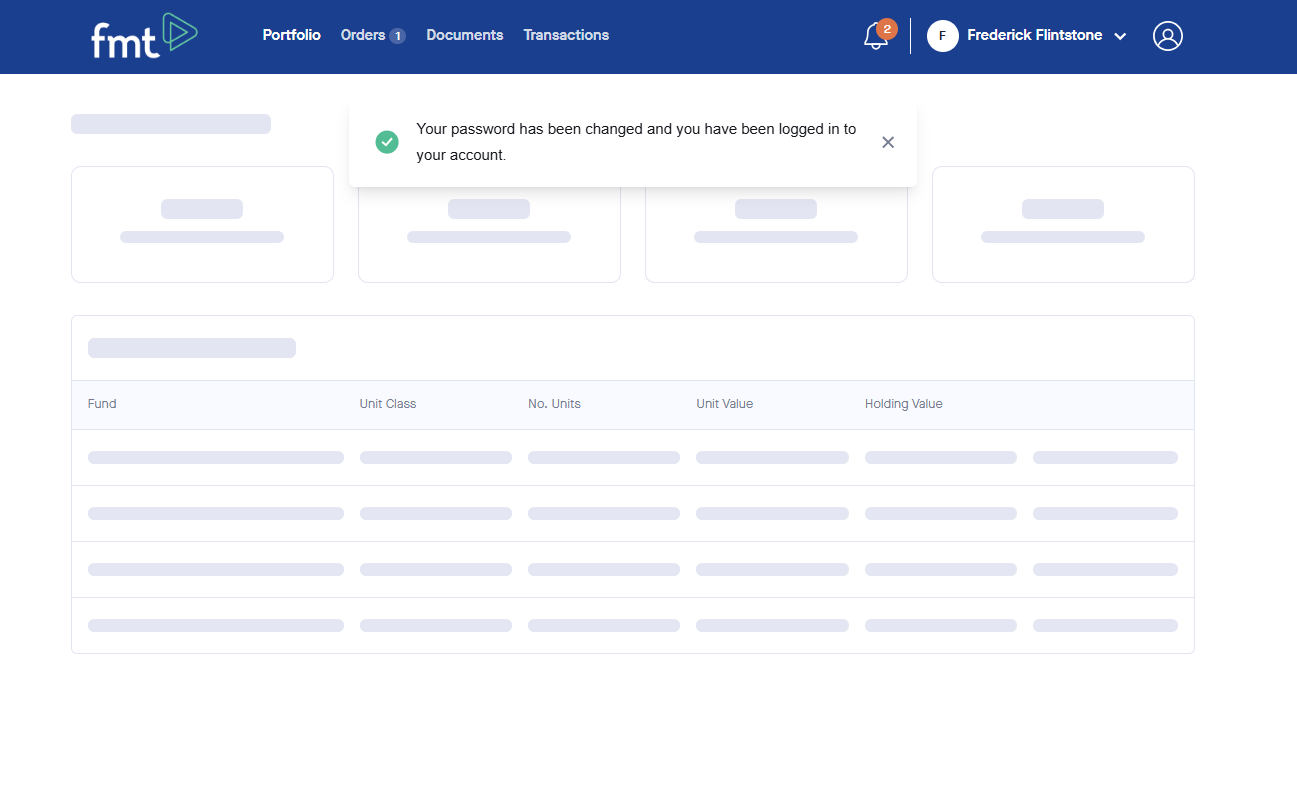
Task: Click the password changed message text
Action: (x=635, y=142)
